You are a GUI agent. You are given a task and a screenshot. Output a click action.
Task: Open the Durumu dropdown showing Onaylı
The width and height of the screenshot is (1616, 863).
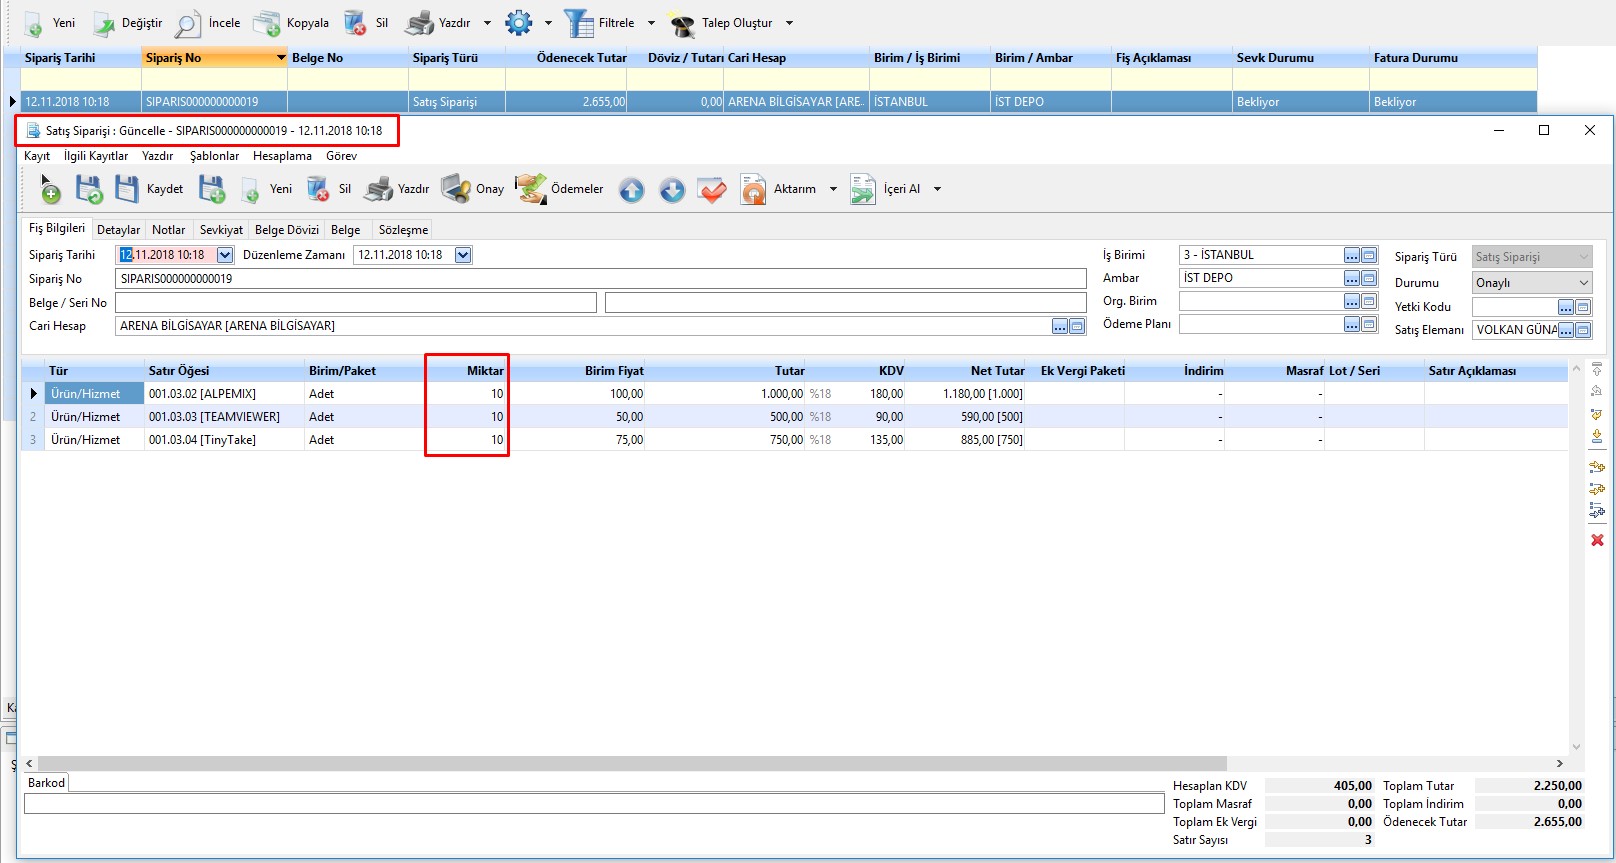(1582, 283)
